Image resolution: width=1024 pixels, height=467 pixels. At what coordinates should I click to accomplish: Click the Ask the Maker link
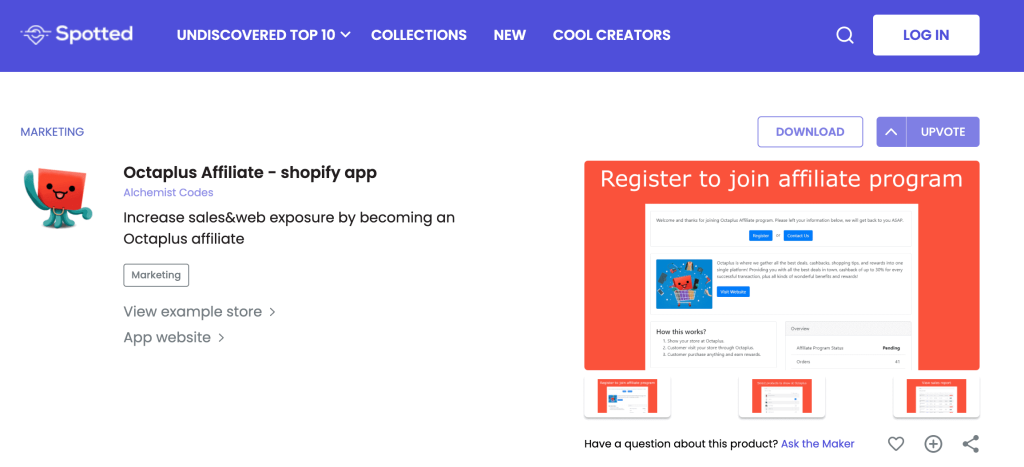click(x=818, y=443)
